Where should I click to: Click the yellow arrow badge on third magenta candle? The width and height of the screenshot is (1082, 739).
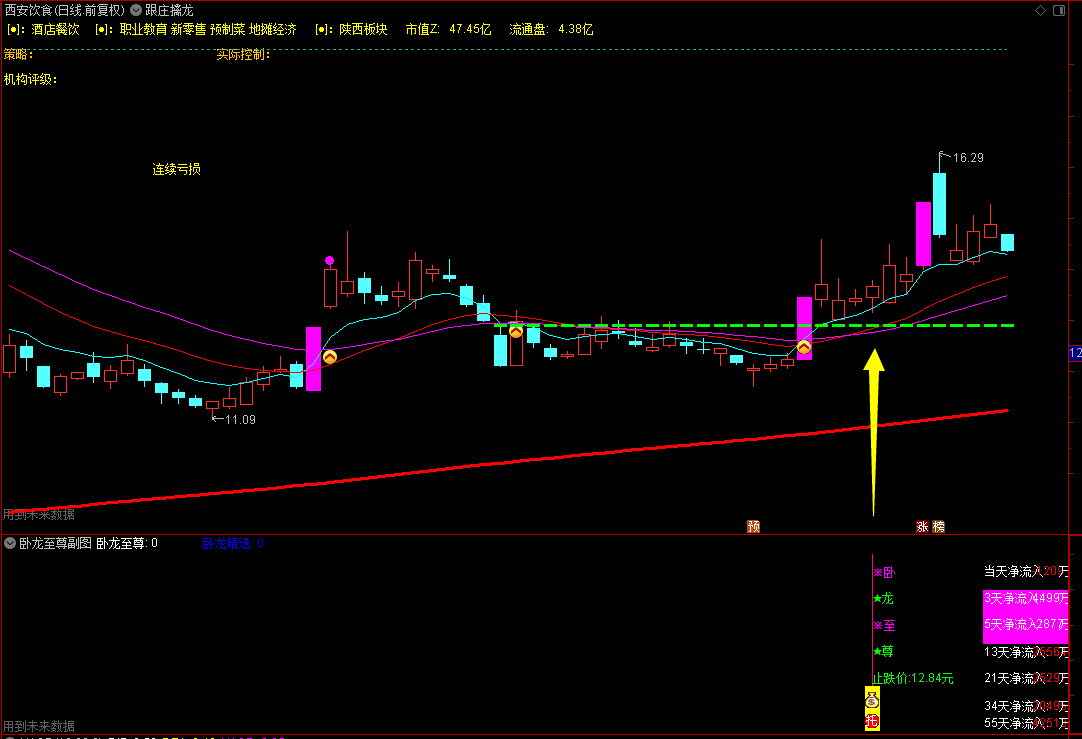pyautogui.click(x=804, y=347)
